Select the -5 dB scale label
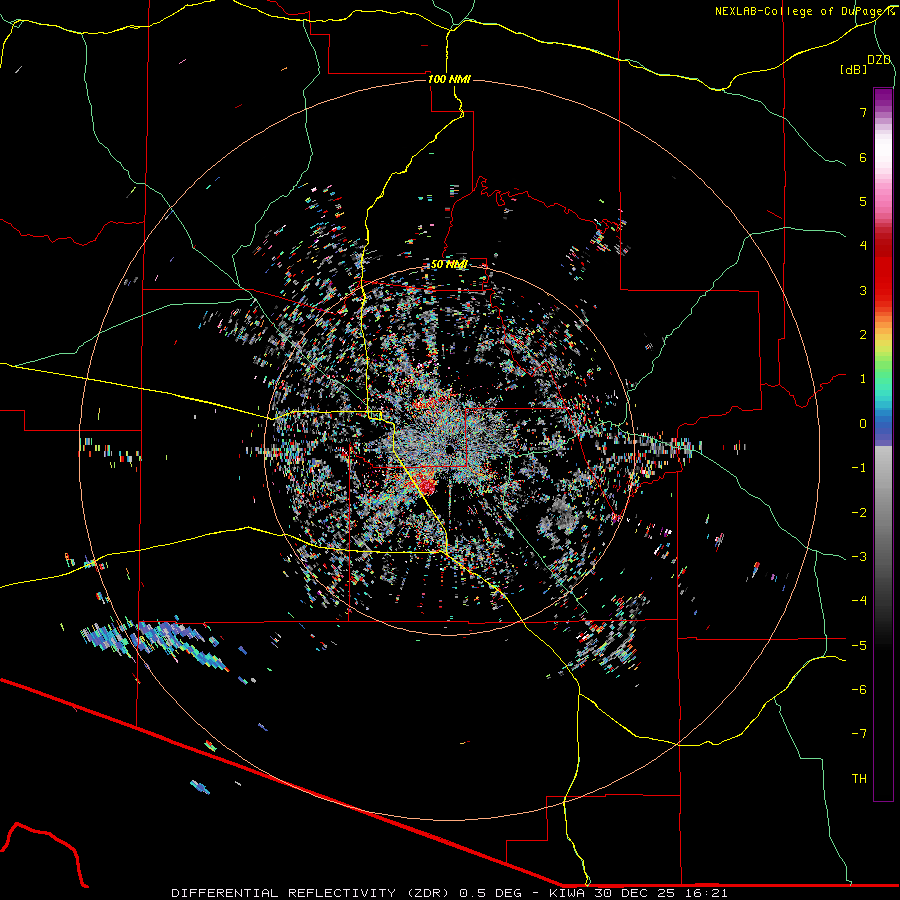 [859, 645]
